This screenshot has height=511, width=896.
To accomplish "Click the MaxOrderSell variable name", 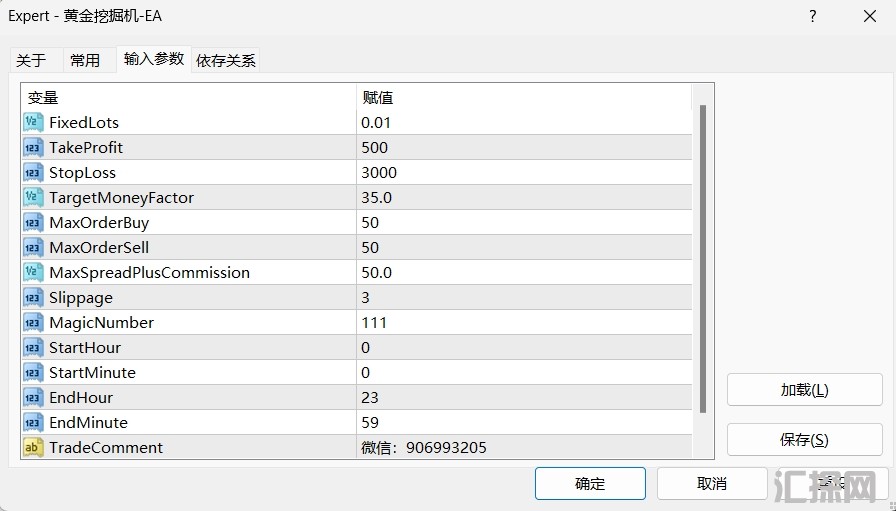I will 99,247.
